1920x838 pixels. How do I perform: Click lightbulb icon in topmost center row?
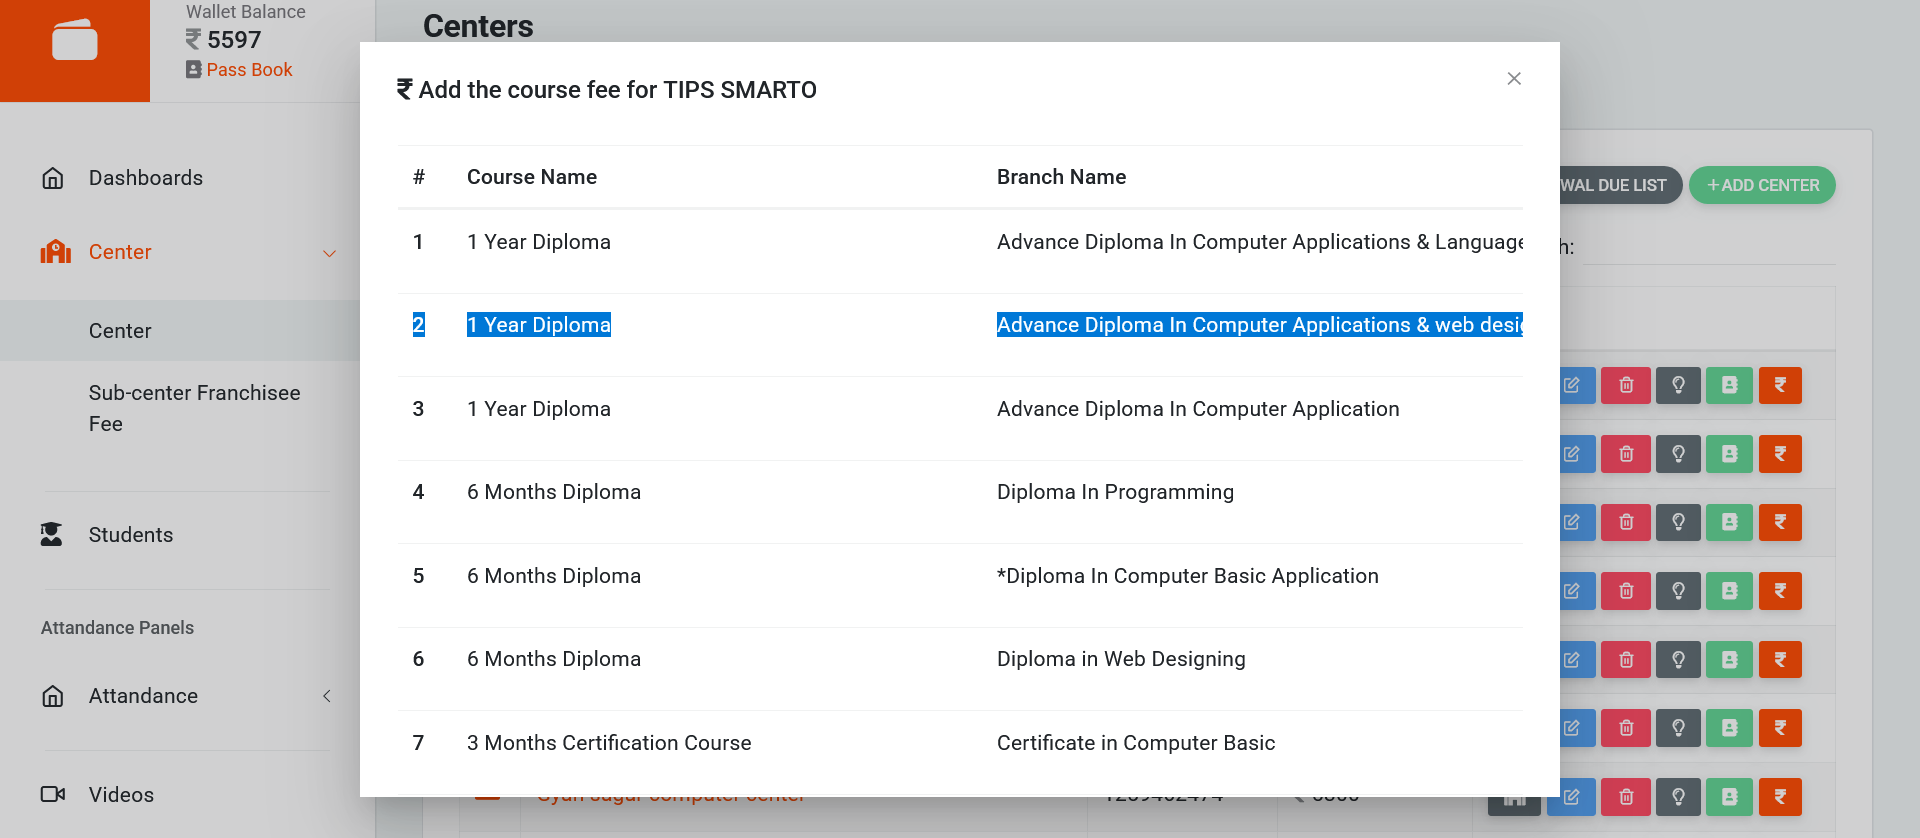1678,386
